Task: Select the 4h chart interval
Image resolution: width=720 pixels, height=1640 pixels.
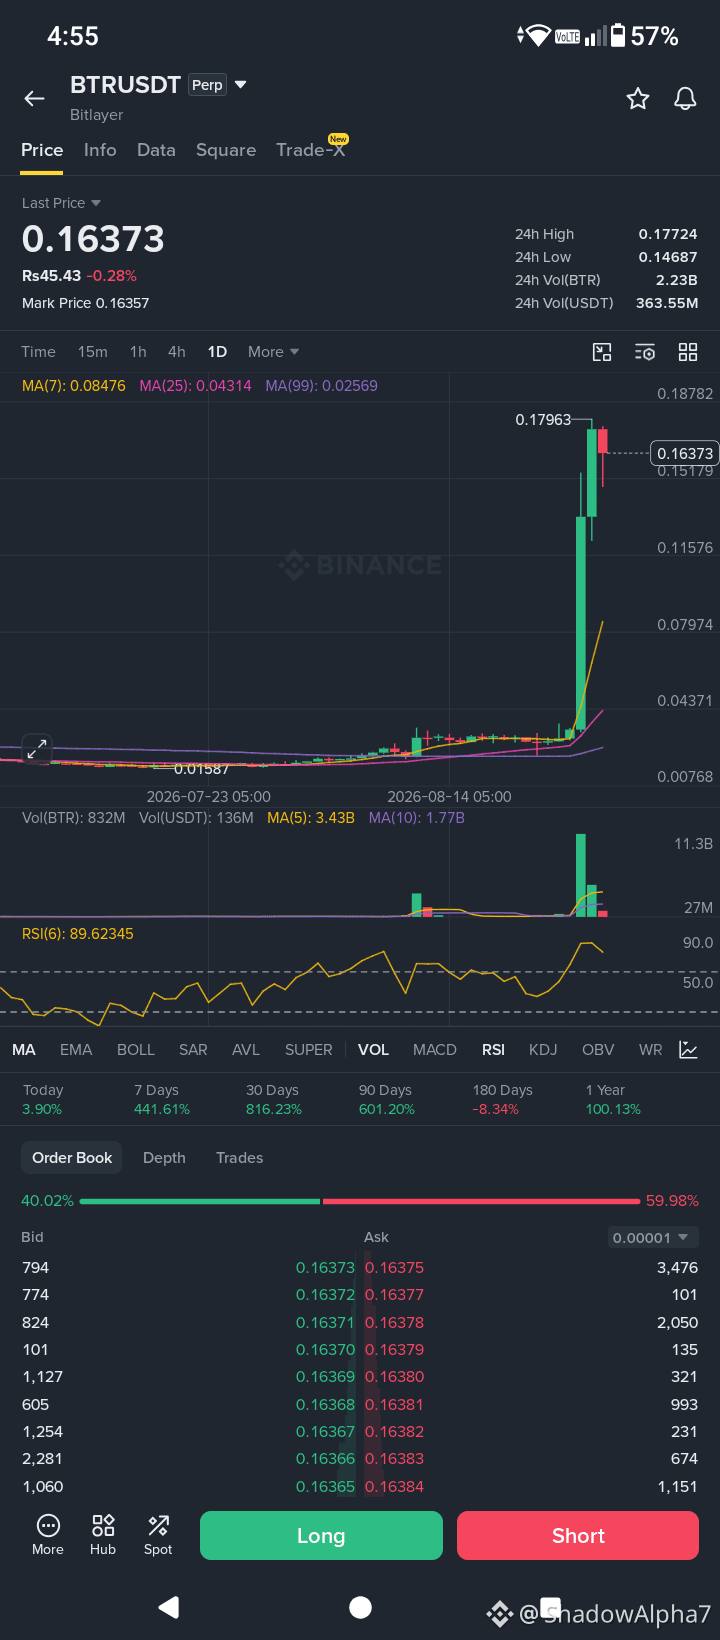Action: coord(177,352)
